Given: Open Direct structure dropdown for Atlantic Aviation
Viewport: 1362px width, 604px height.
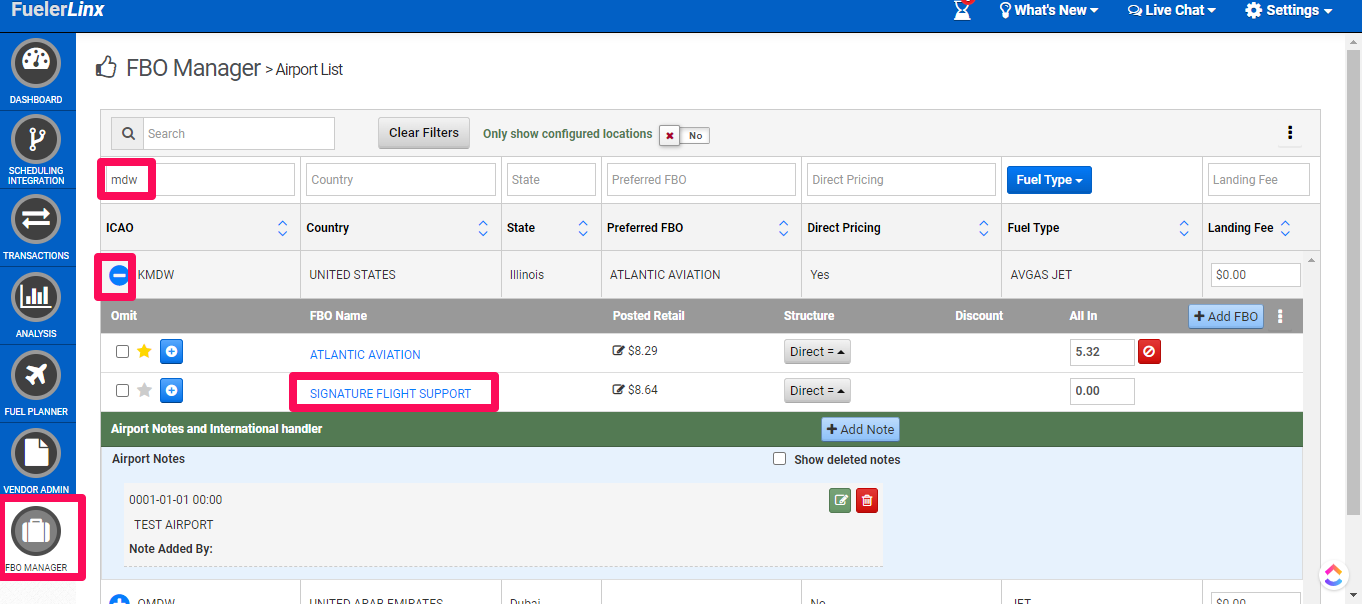Looking at the screenshot, I should pyautogui.click(x=817, y=352).
